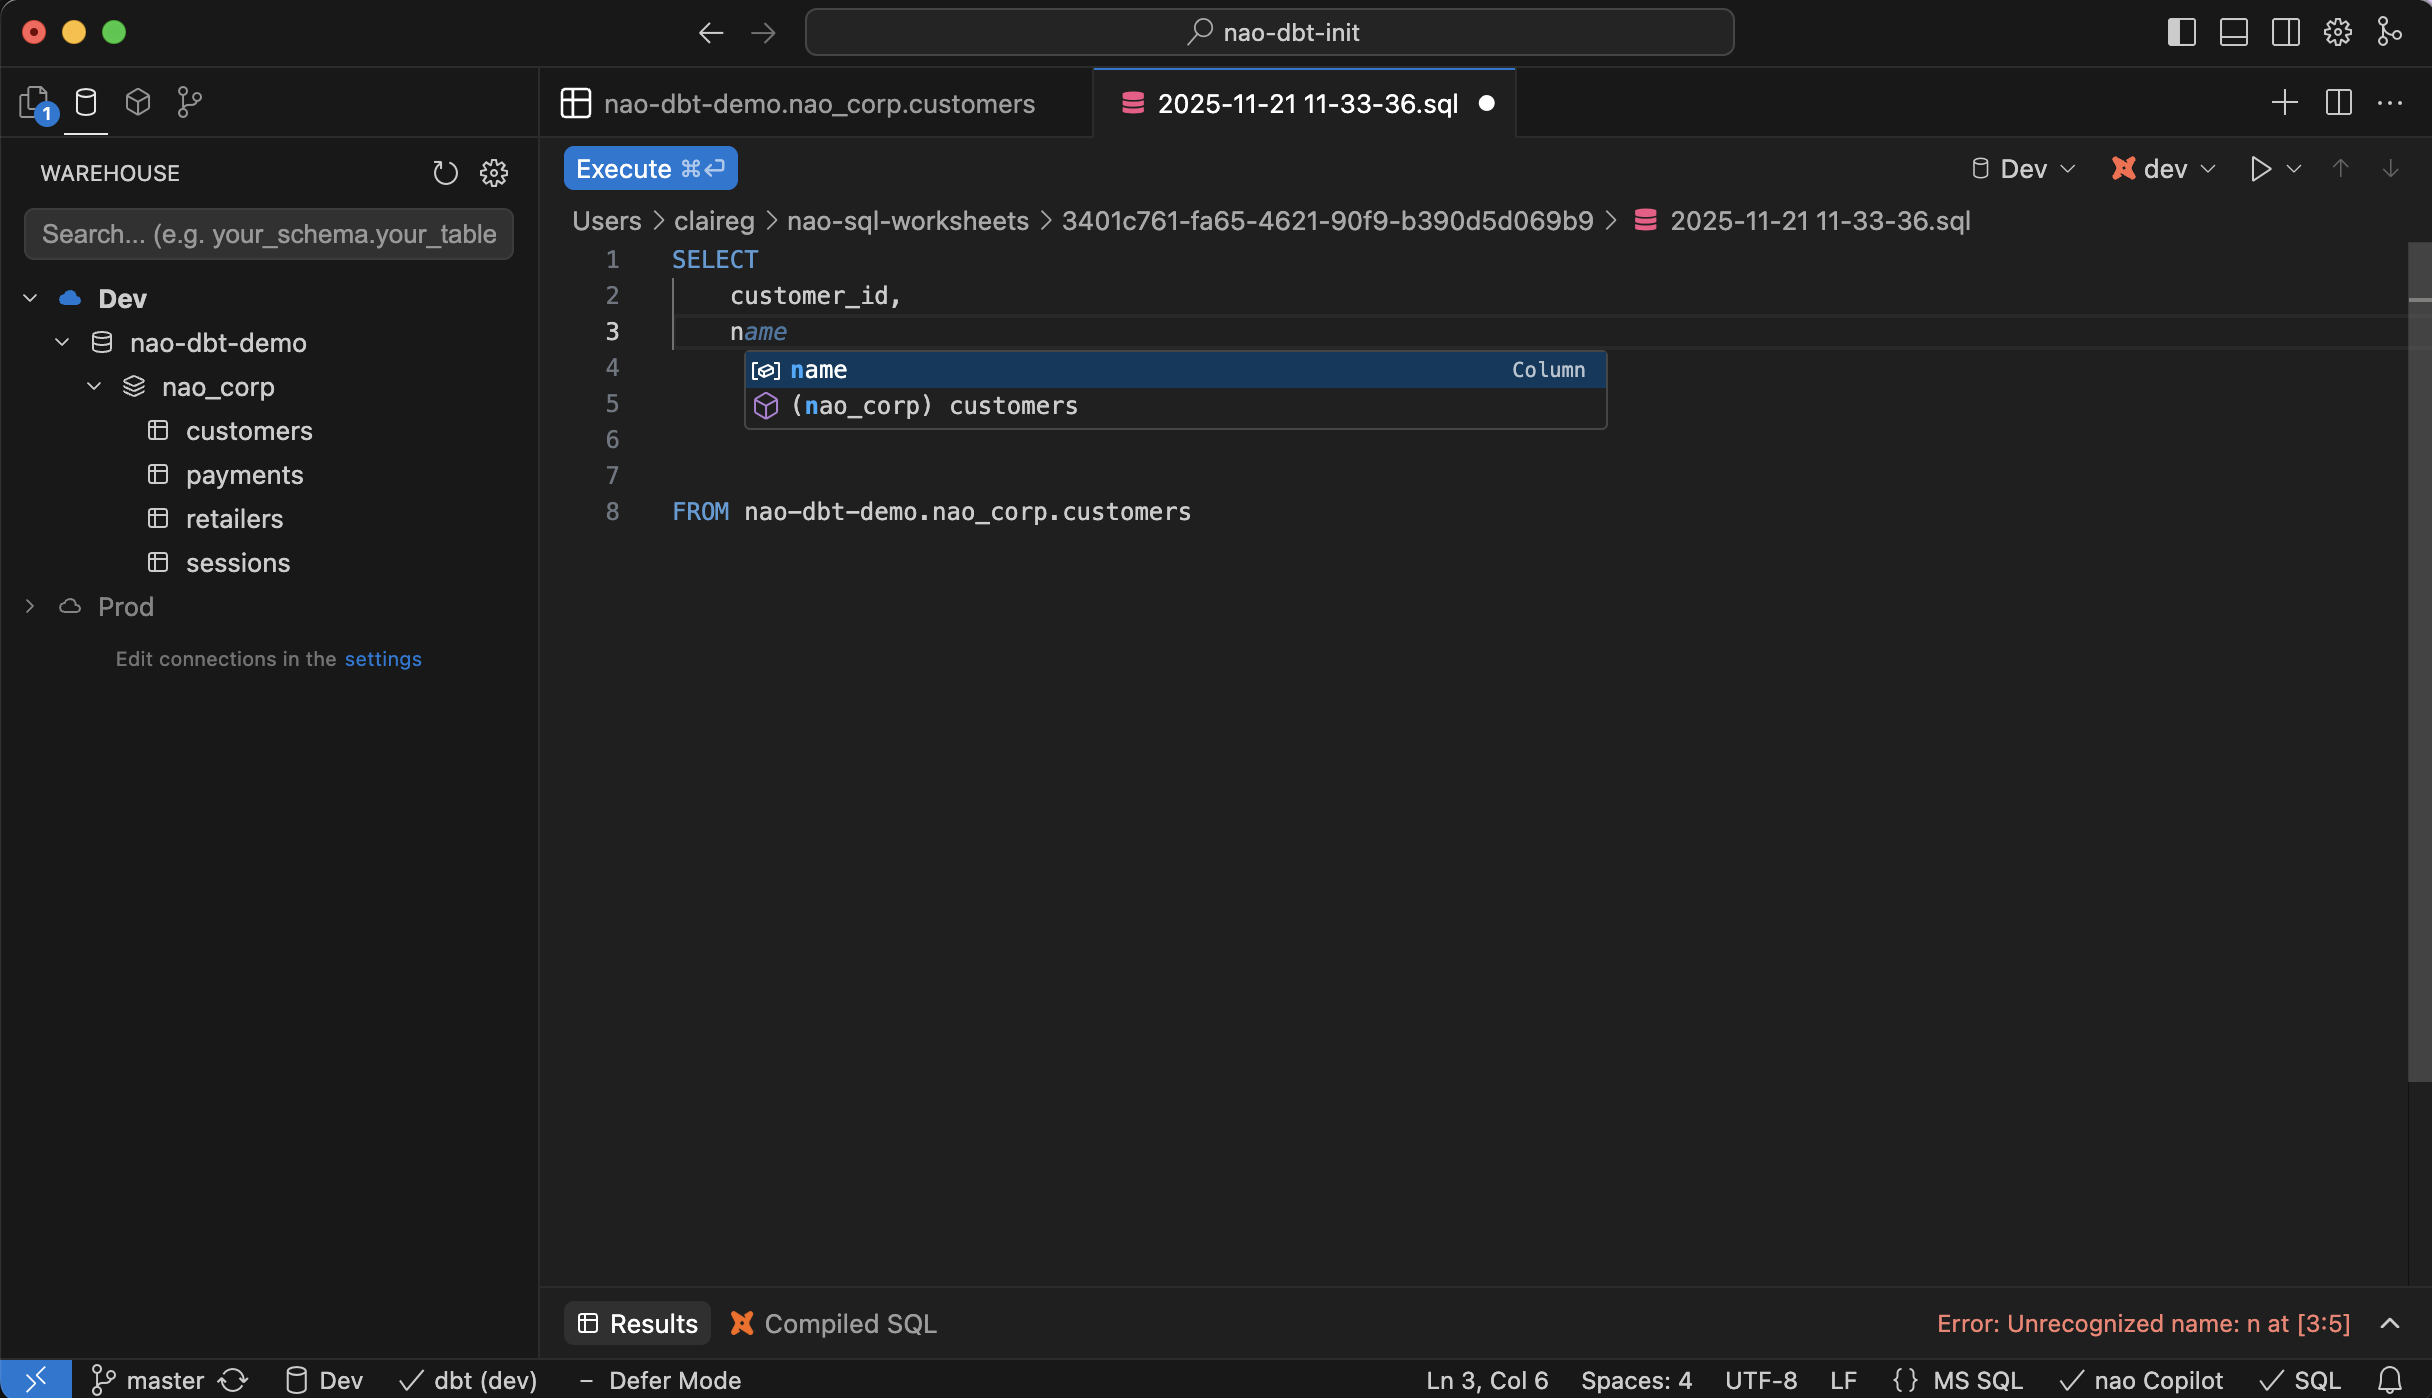
Task: Create a new worksheet with plus icon
Action: 2285,102
